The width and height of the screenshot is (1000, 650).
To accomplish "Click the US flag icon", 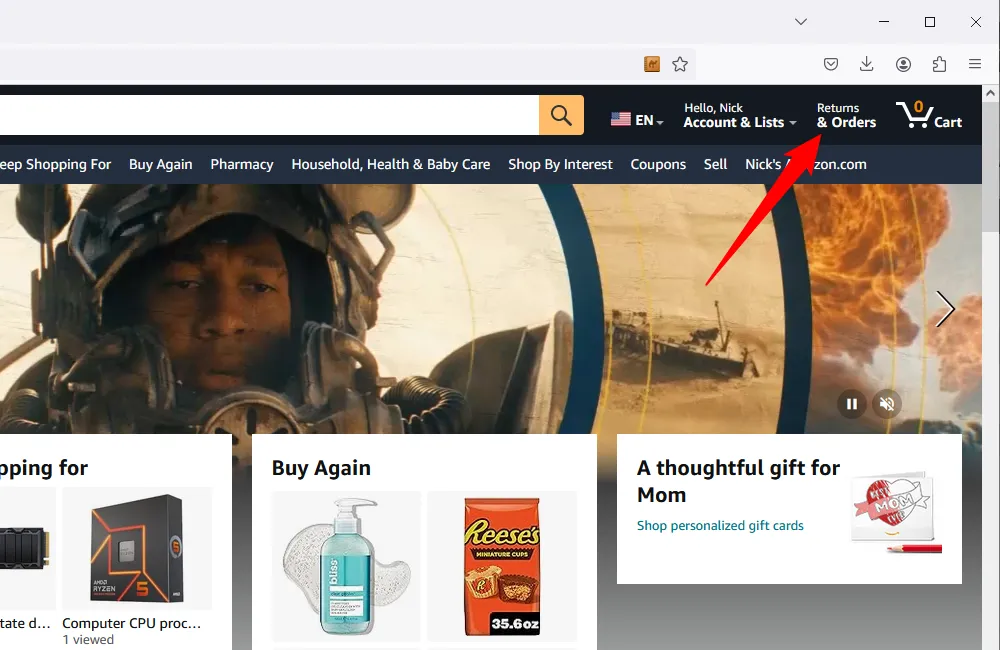I will [x=621, y=119].
